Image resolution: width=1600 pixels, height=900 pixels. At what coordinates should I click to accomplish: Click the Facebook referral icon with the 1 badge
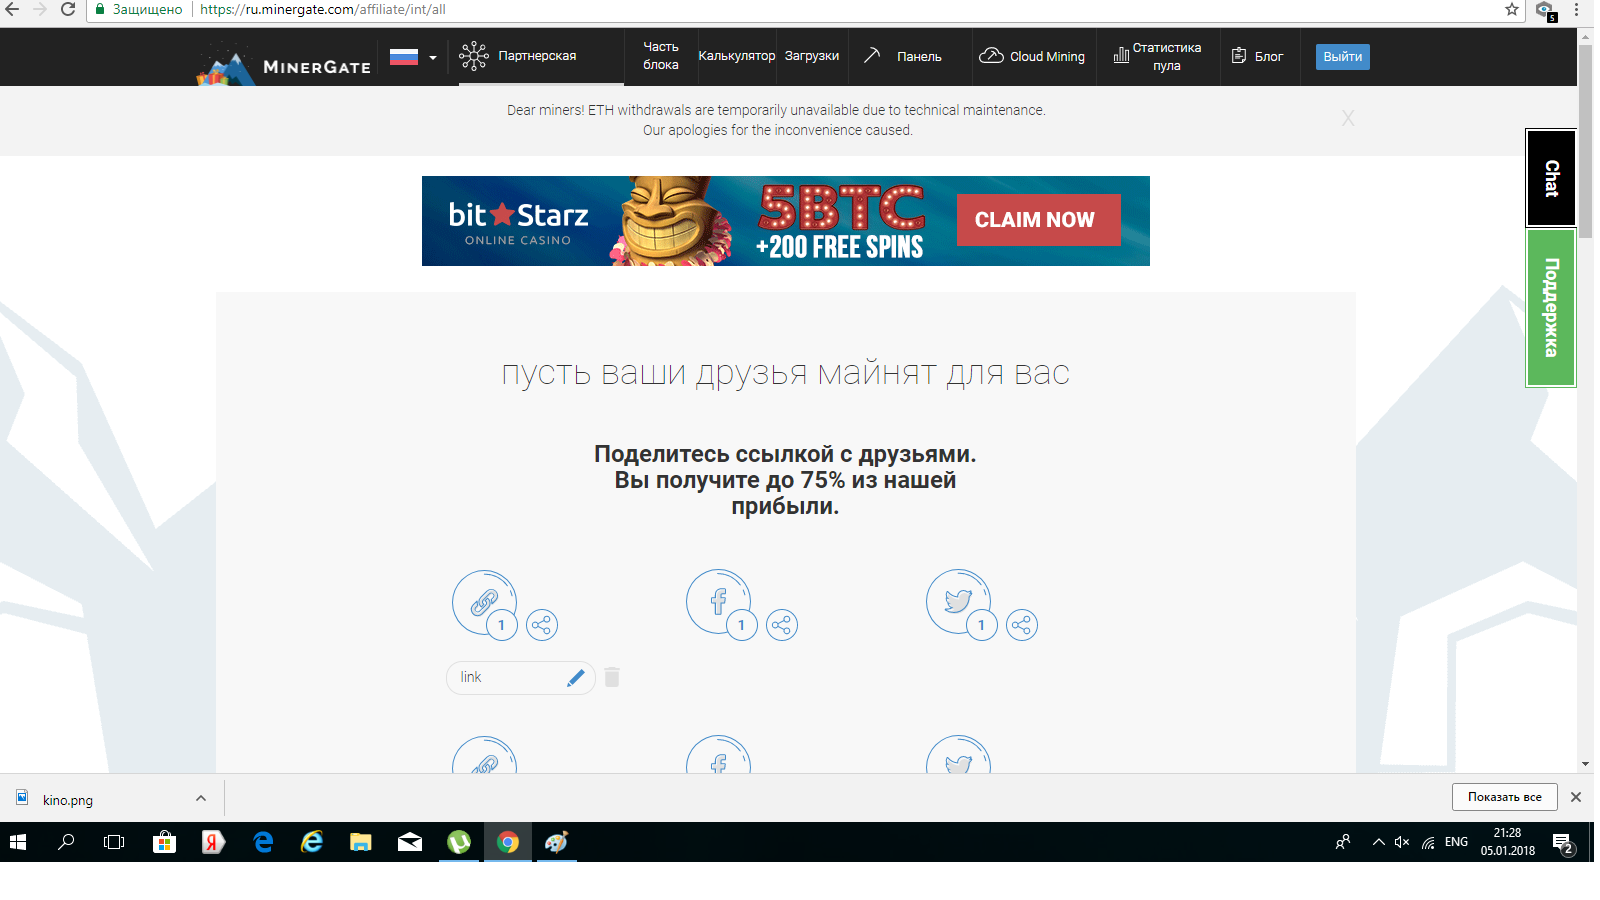click(718, 602)
